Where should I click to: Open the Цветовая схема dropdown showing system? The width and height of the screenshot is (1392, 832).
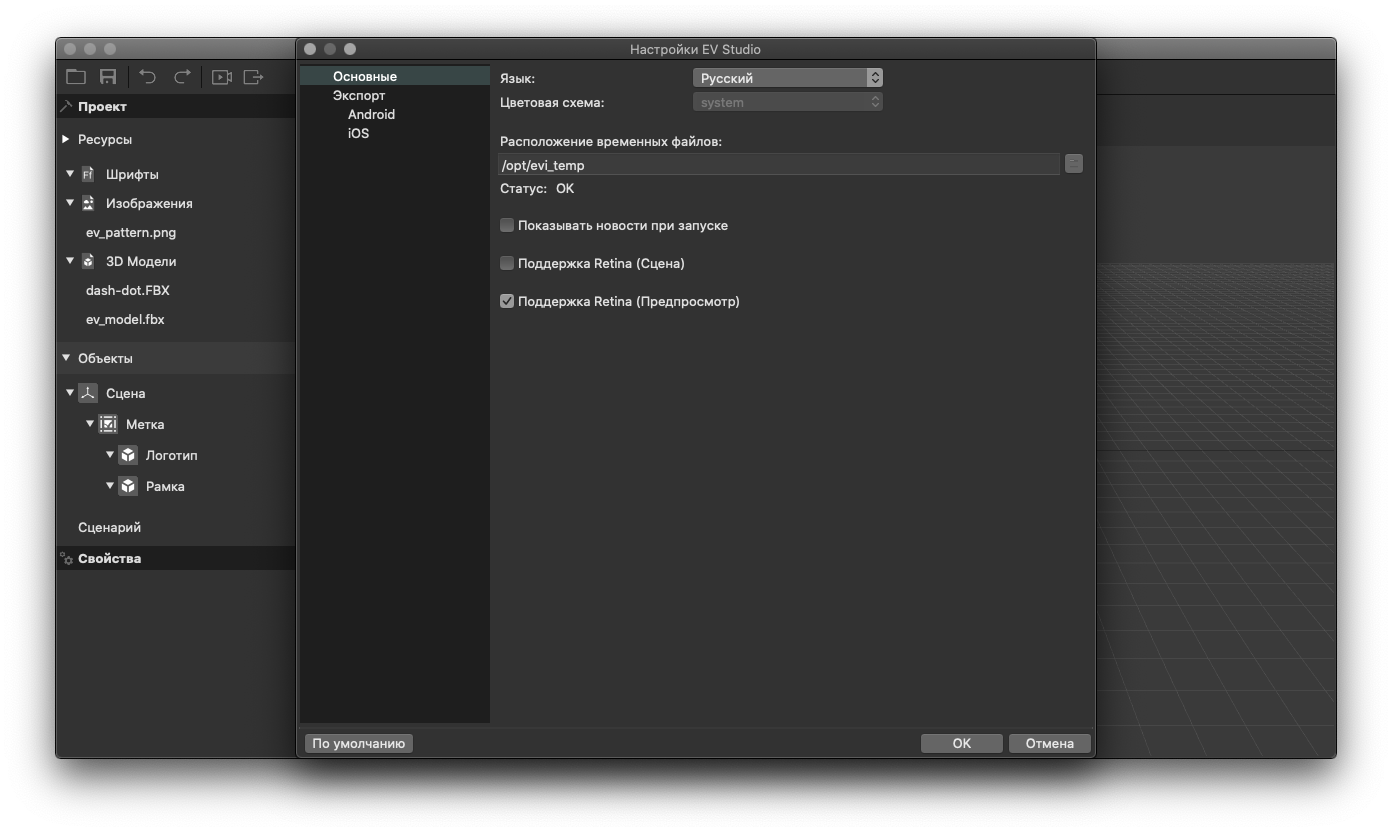coord(788,102)
